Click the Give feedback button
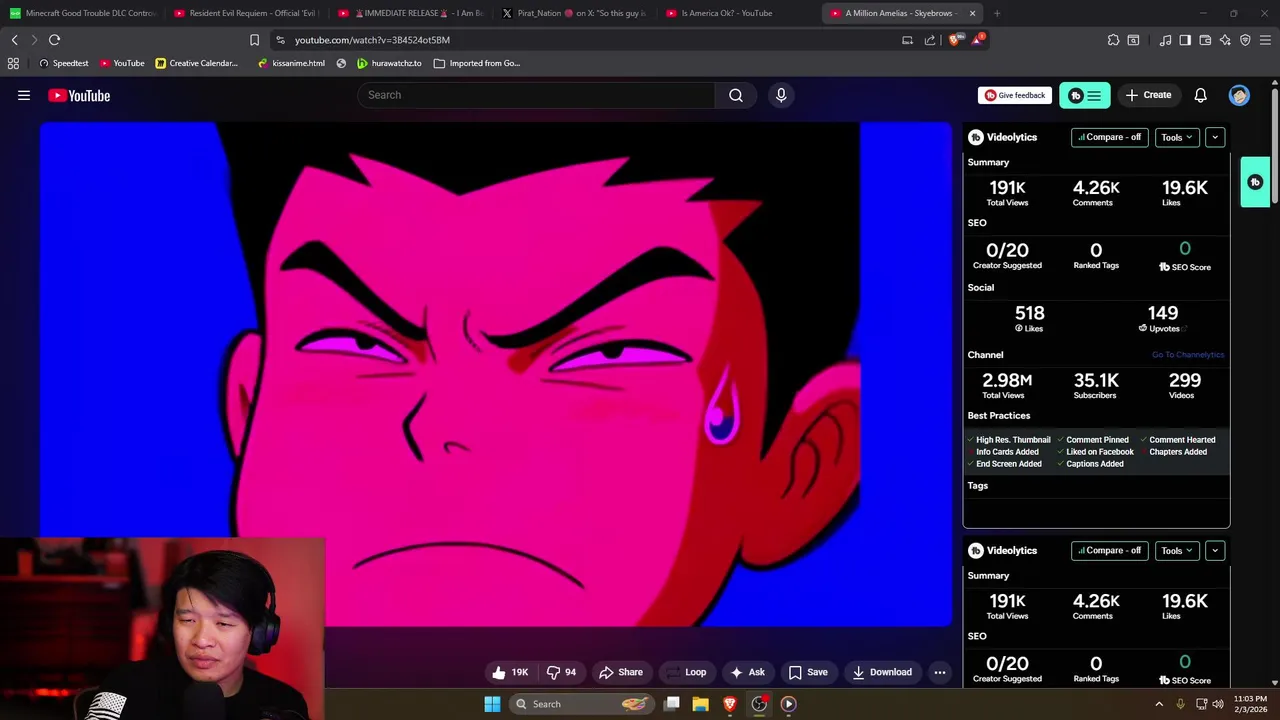This screenshot has height=720, width=1280. click(x=1015, y=95)
